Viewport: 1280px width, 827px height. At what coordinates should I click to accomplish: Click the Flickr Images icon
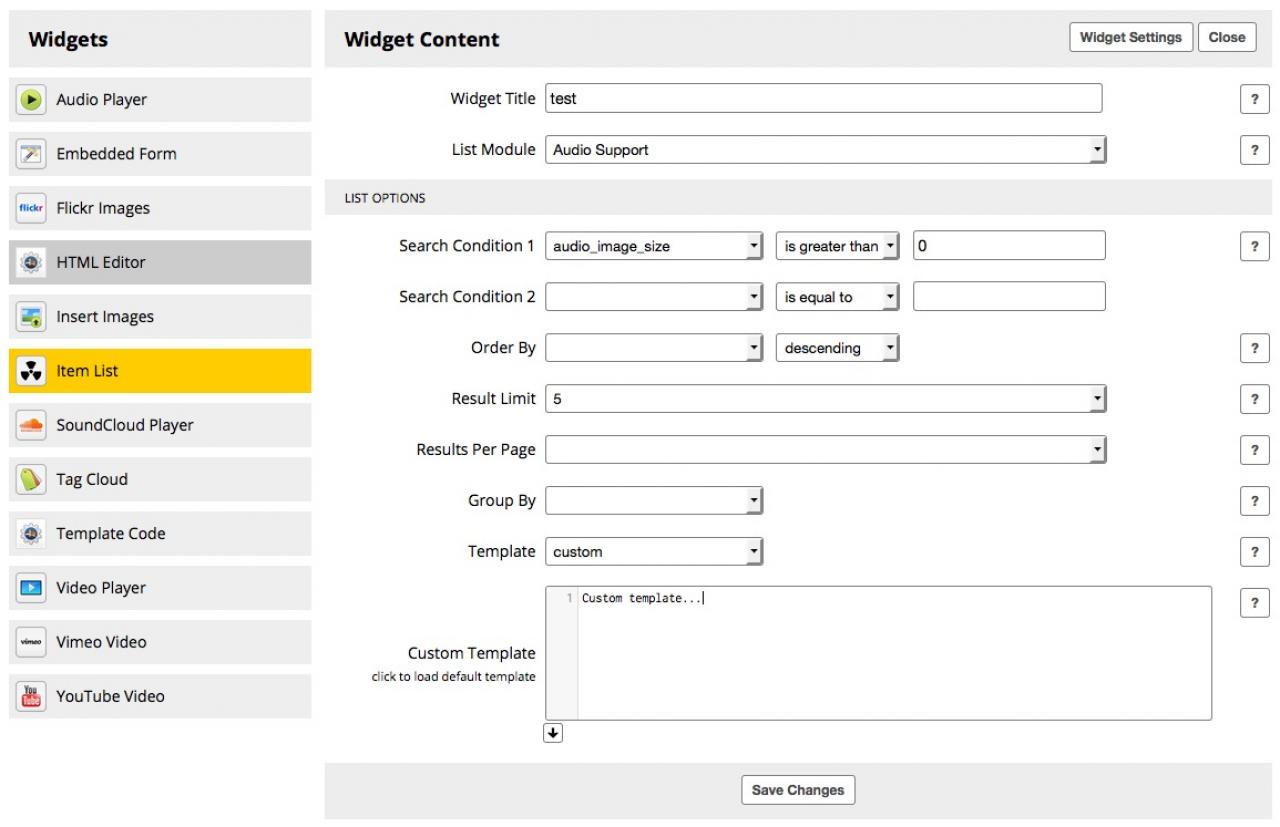(31, 208)
